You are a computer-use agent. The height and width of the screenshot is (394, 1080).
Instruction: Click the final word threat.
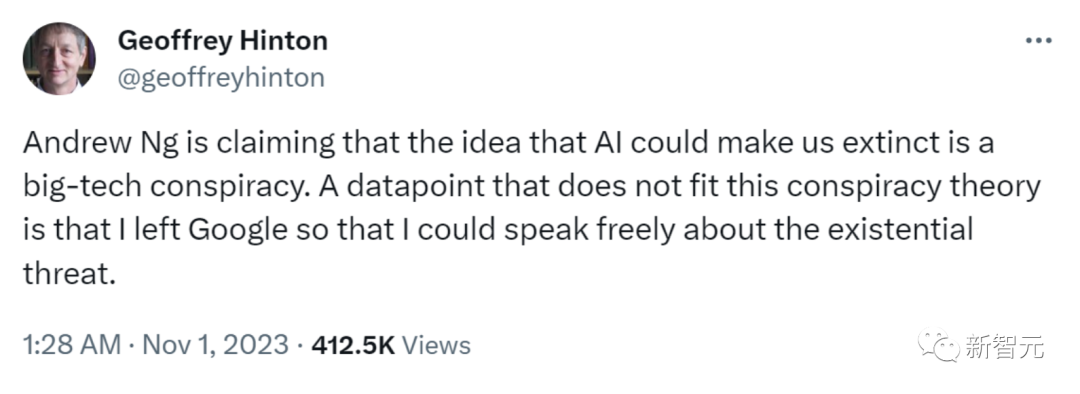click(x=68, y=273)
